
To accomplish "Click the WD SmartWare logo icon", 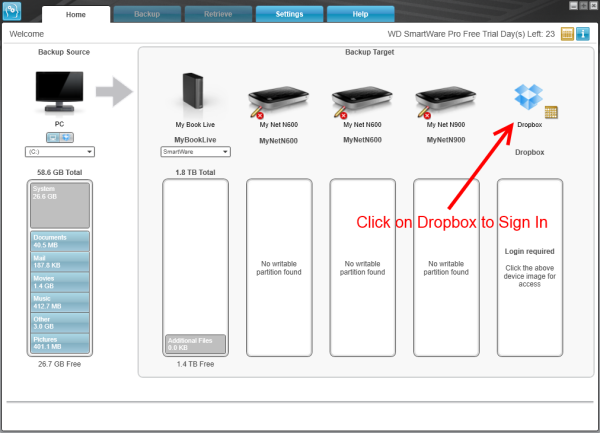I will (x=12, y=11).
